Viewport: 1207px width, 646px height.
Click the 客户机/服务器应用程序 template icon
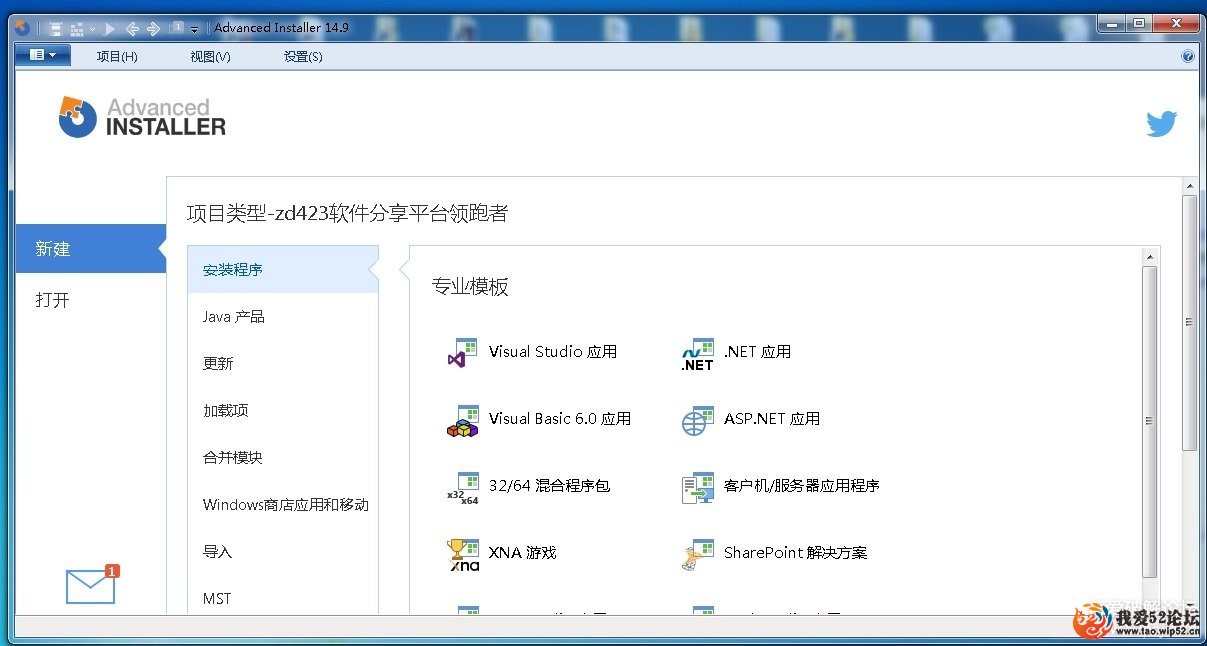coord(698,488)
